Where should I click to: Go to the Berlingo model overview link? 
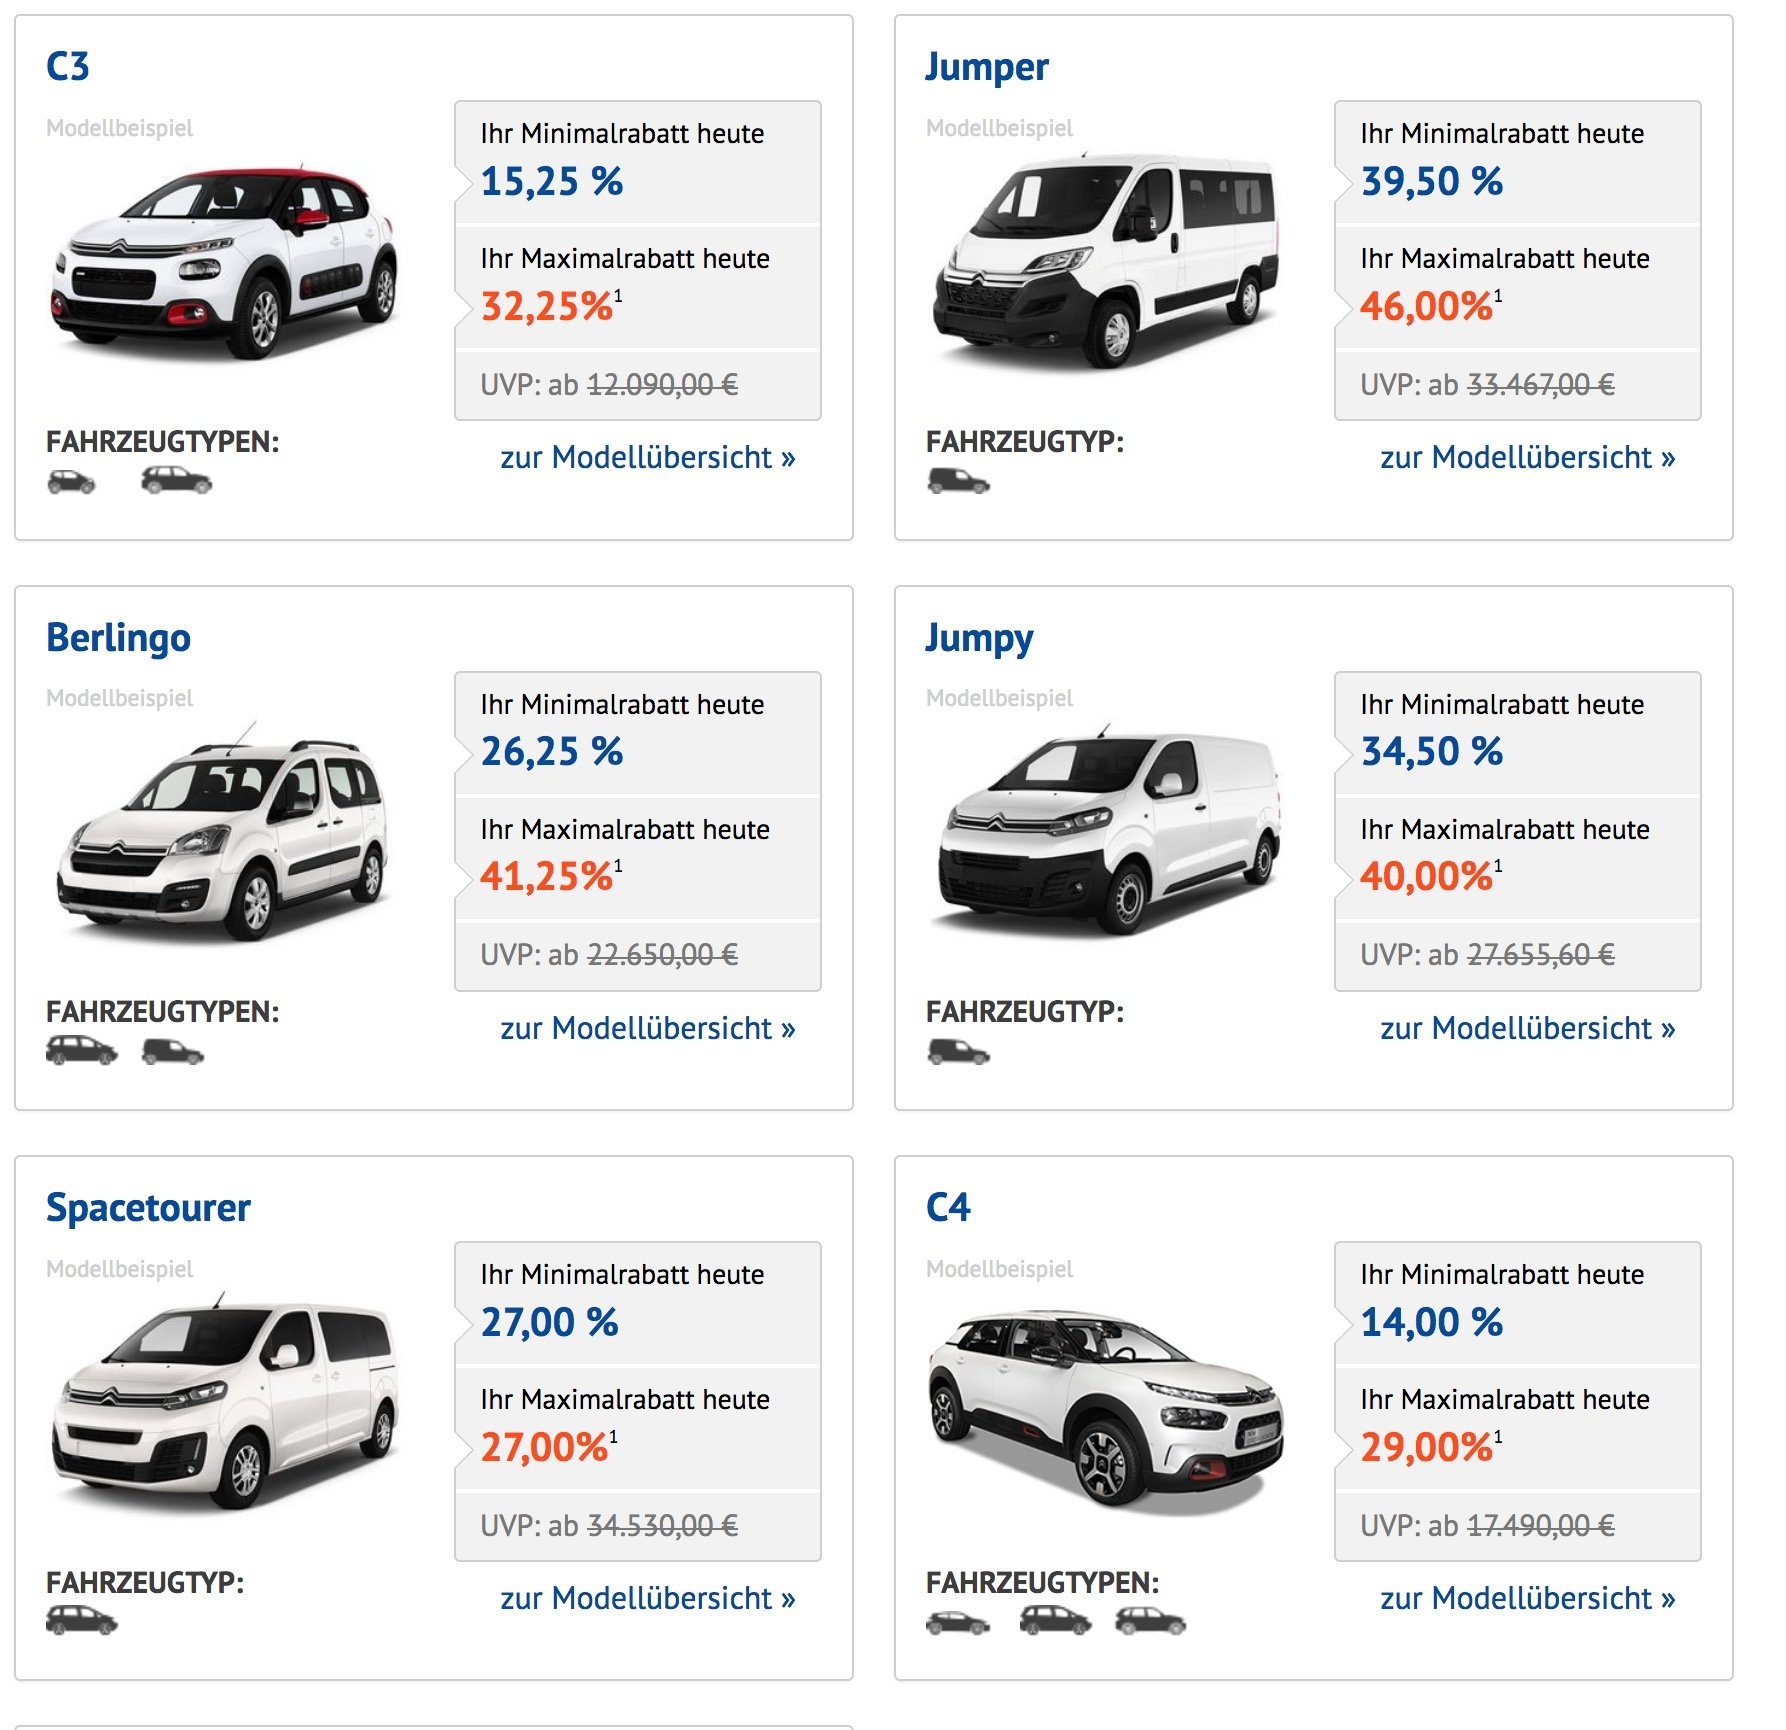(648, 1028)
